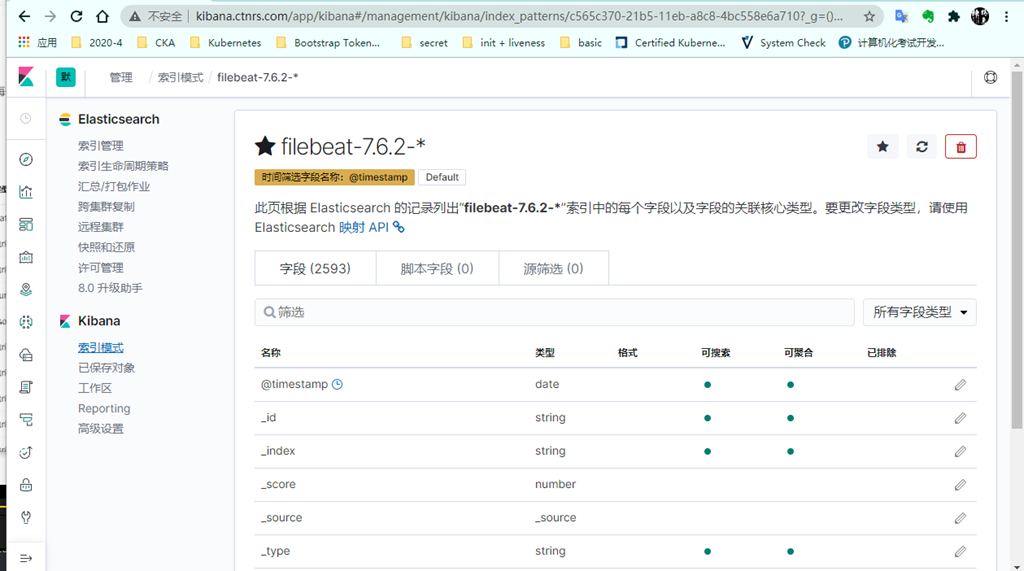This screenshot has width=1024, height=571.
Task: Open the System Check bookmark
Action: coord(783,42)
